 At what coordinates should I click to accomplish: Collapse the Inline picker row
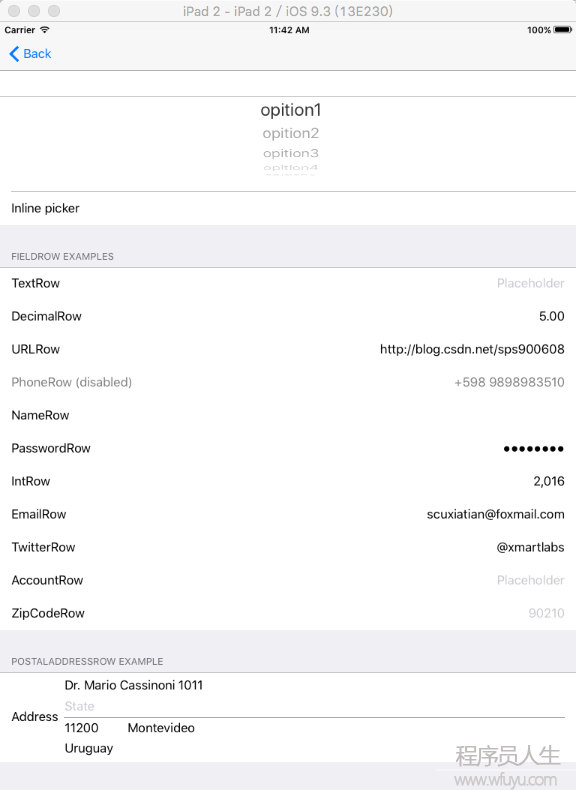pyautogui.click(x=288, y=208)
